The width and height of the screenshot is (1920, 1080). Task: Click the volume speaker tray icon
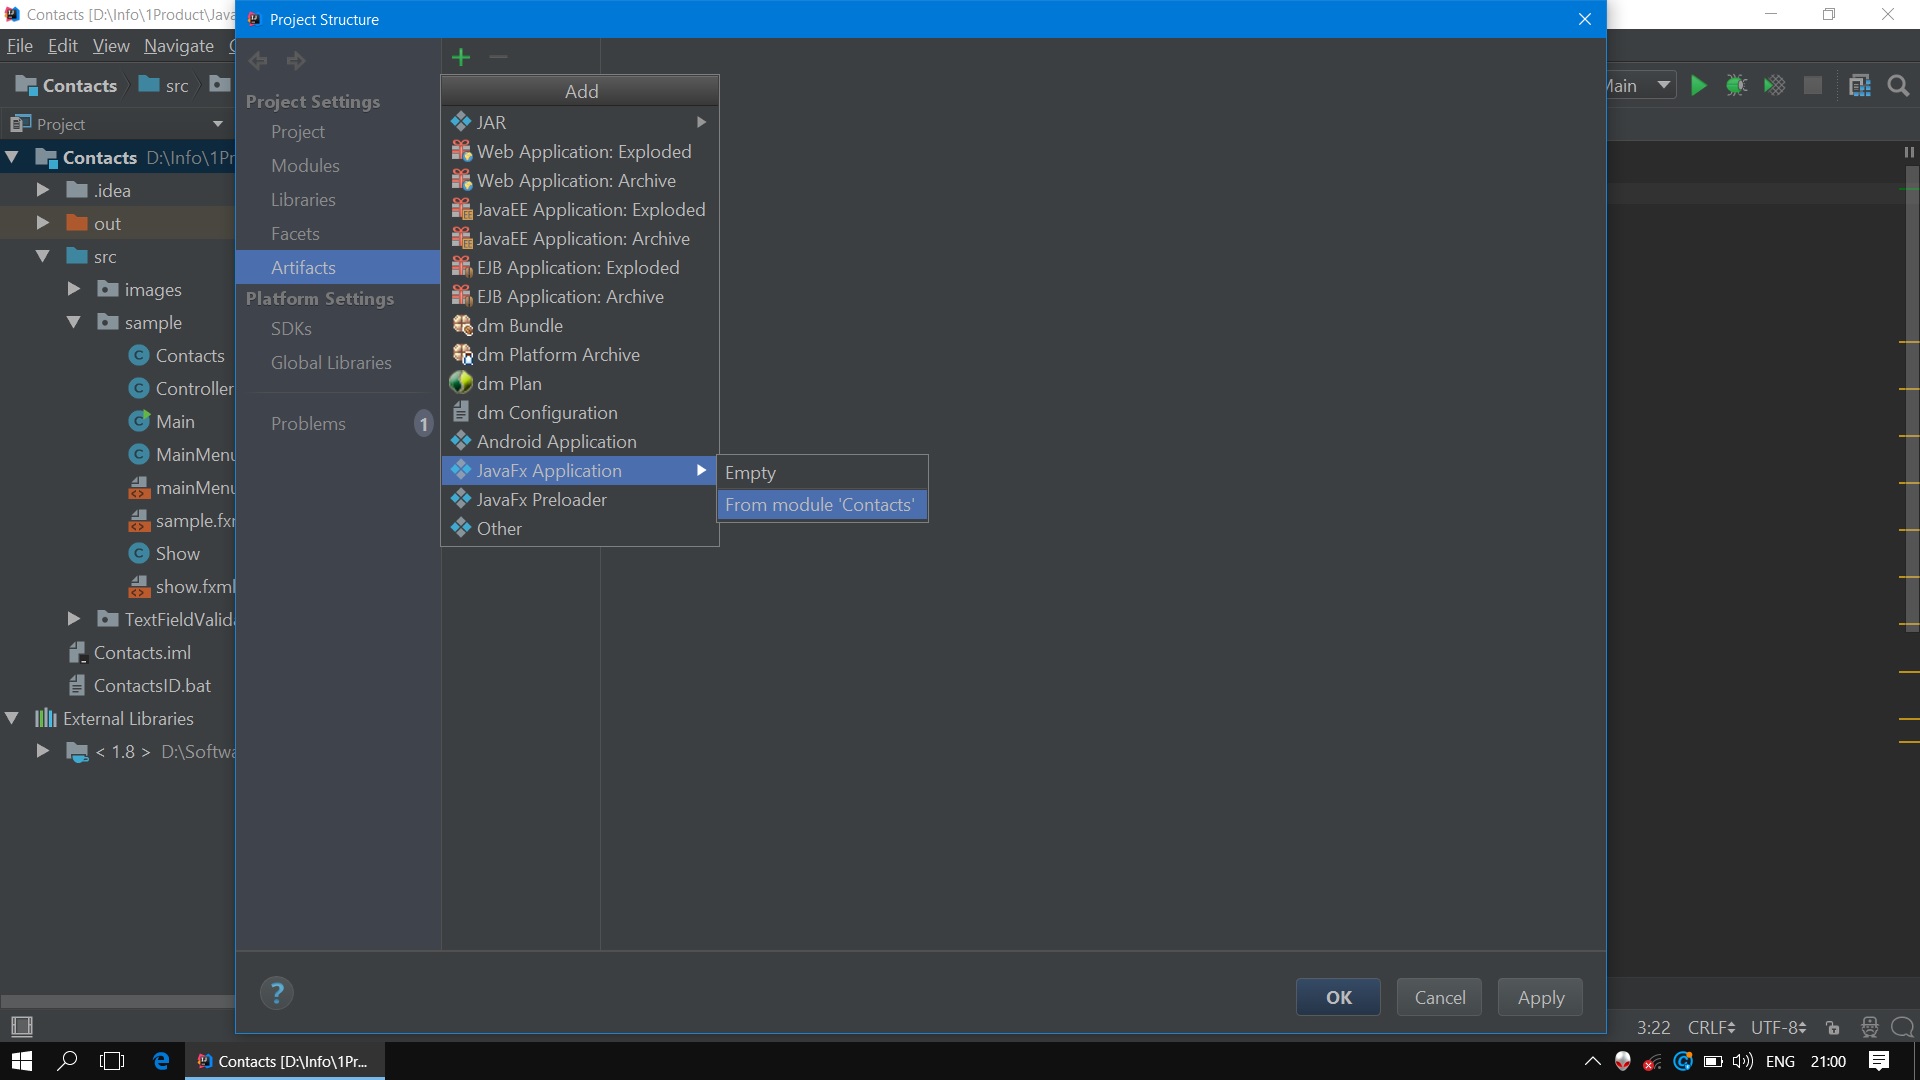pos(1743,1061)
